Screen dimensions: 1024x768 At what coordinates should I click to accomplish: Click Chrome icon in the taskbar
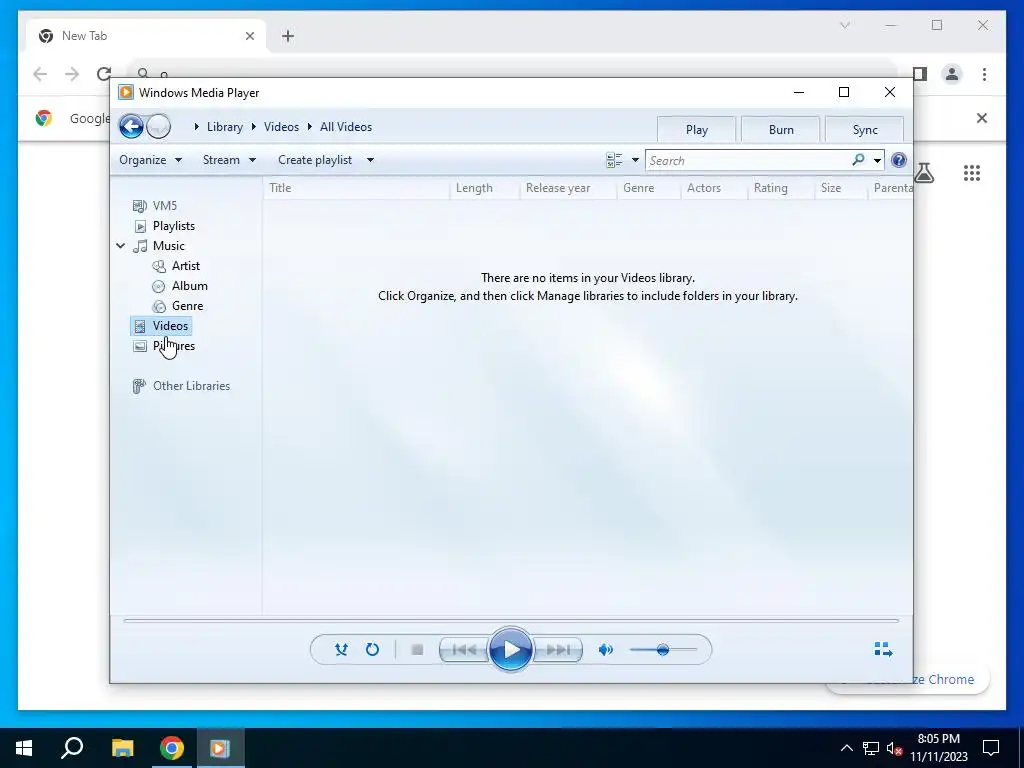tap(172, 748)
